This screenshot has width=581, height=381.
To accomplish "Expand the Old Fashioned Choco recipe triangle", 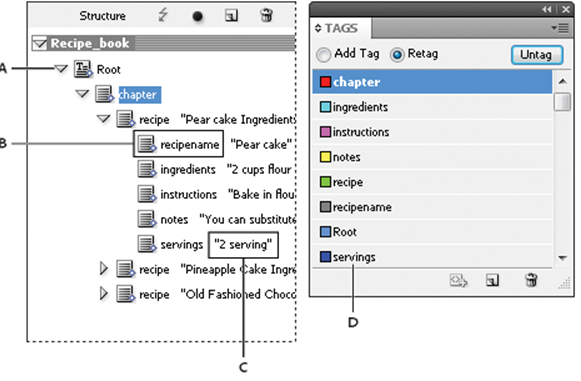I will [104, 294].
